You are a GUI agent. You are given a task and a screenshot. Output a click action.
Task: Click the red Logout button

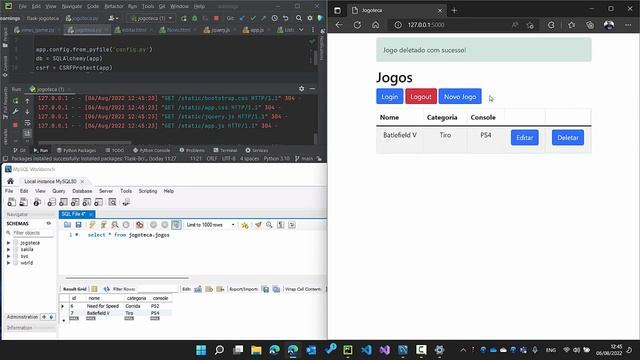(x=421, y=97)
